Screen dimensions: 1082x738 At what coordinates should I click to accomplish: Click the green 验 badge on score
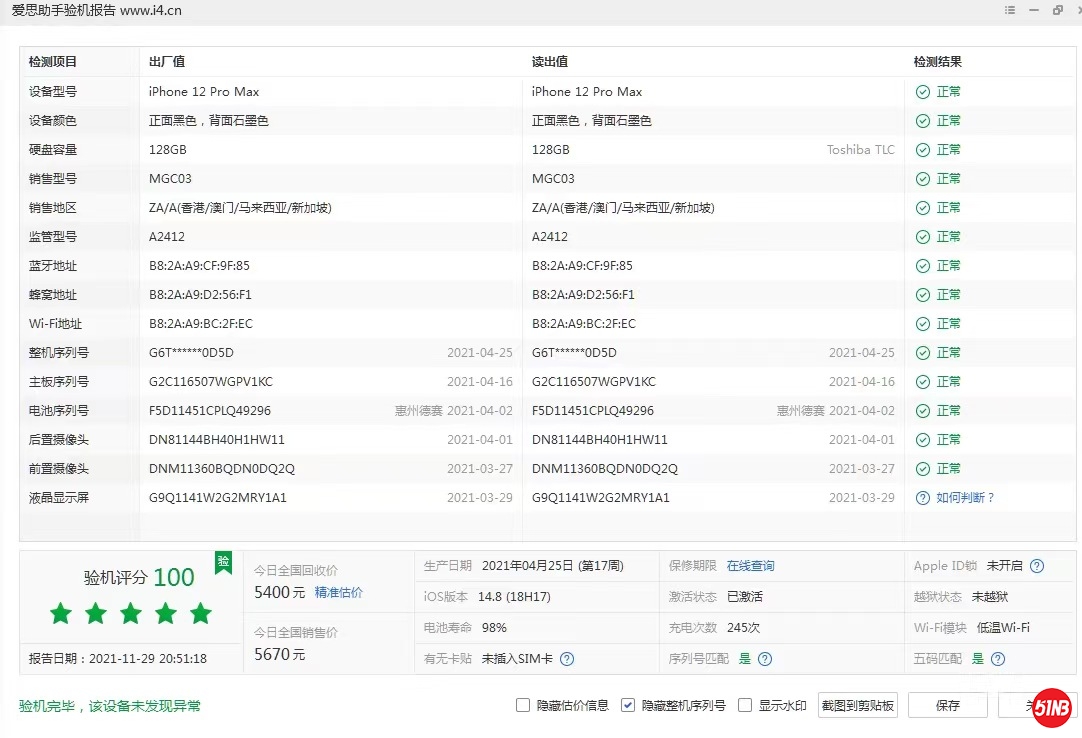pos(223,563)
